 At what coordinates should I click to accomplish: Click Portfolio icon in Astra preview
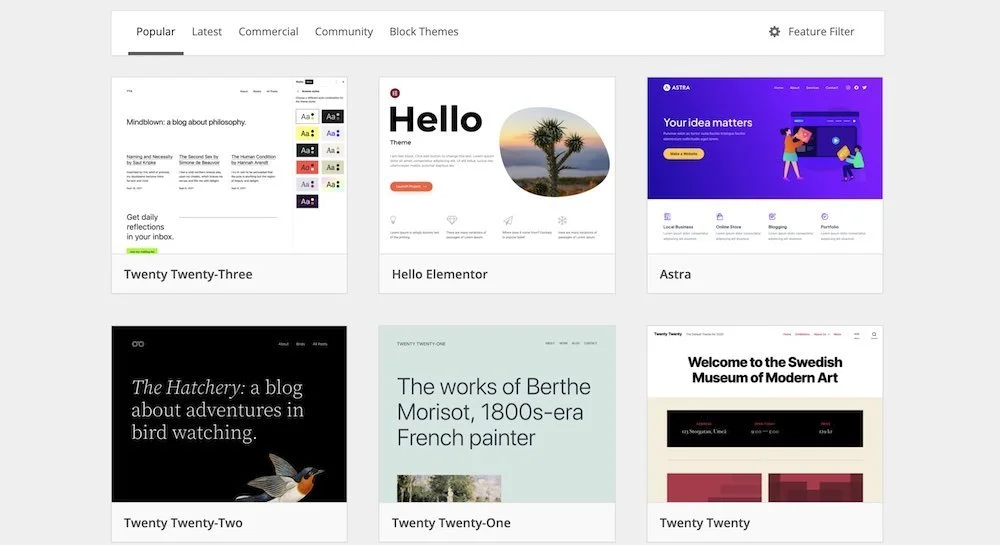pyautogui.click(x=825, y=217)
